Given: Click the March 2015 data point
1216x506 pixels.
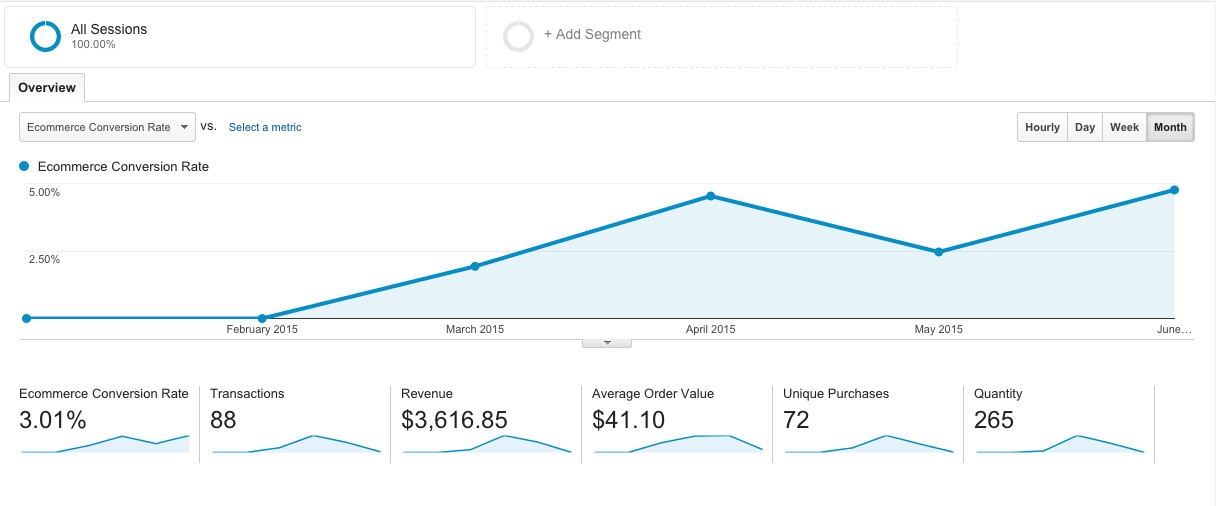Looking at the screenshot, I should click(475, 266).
